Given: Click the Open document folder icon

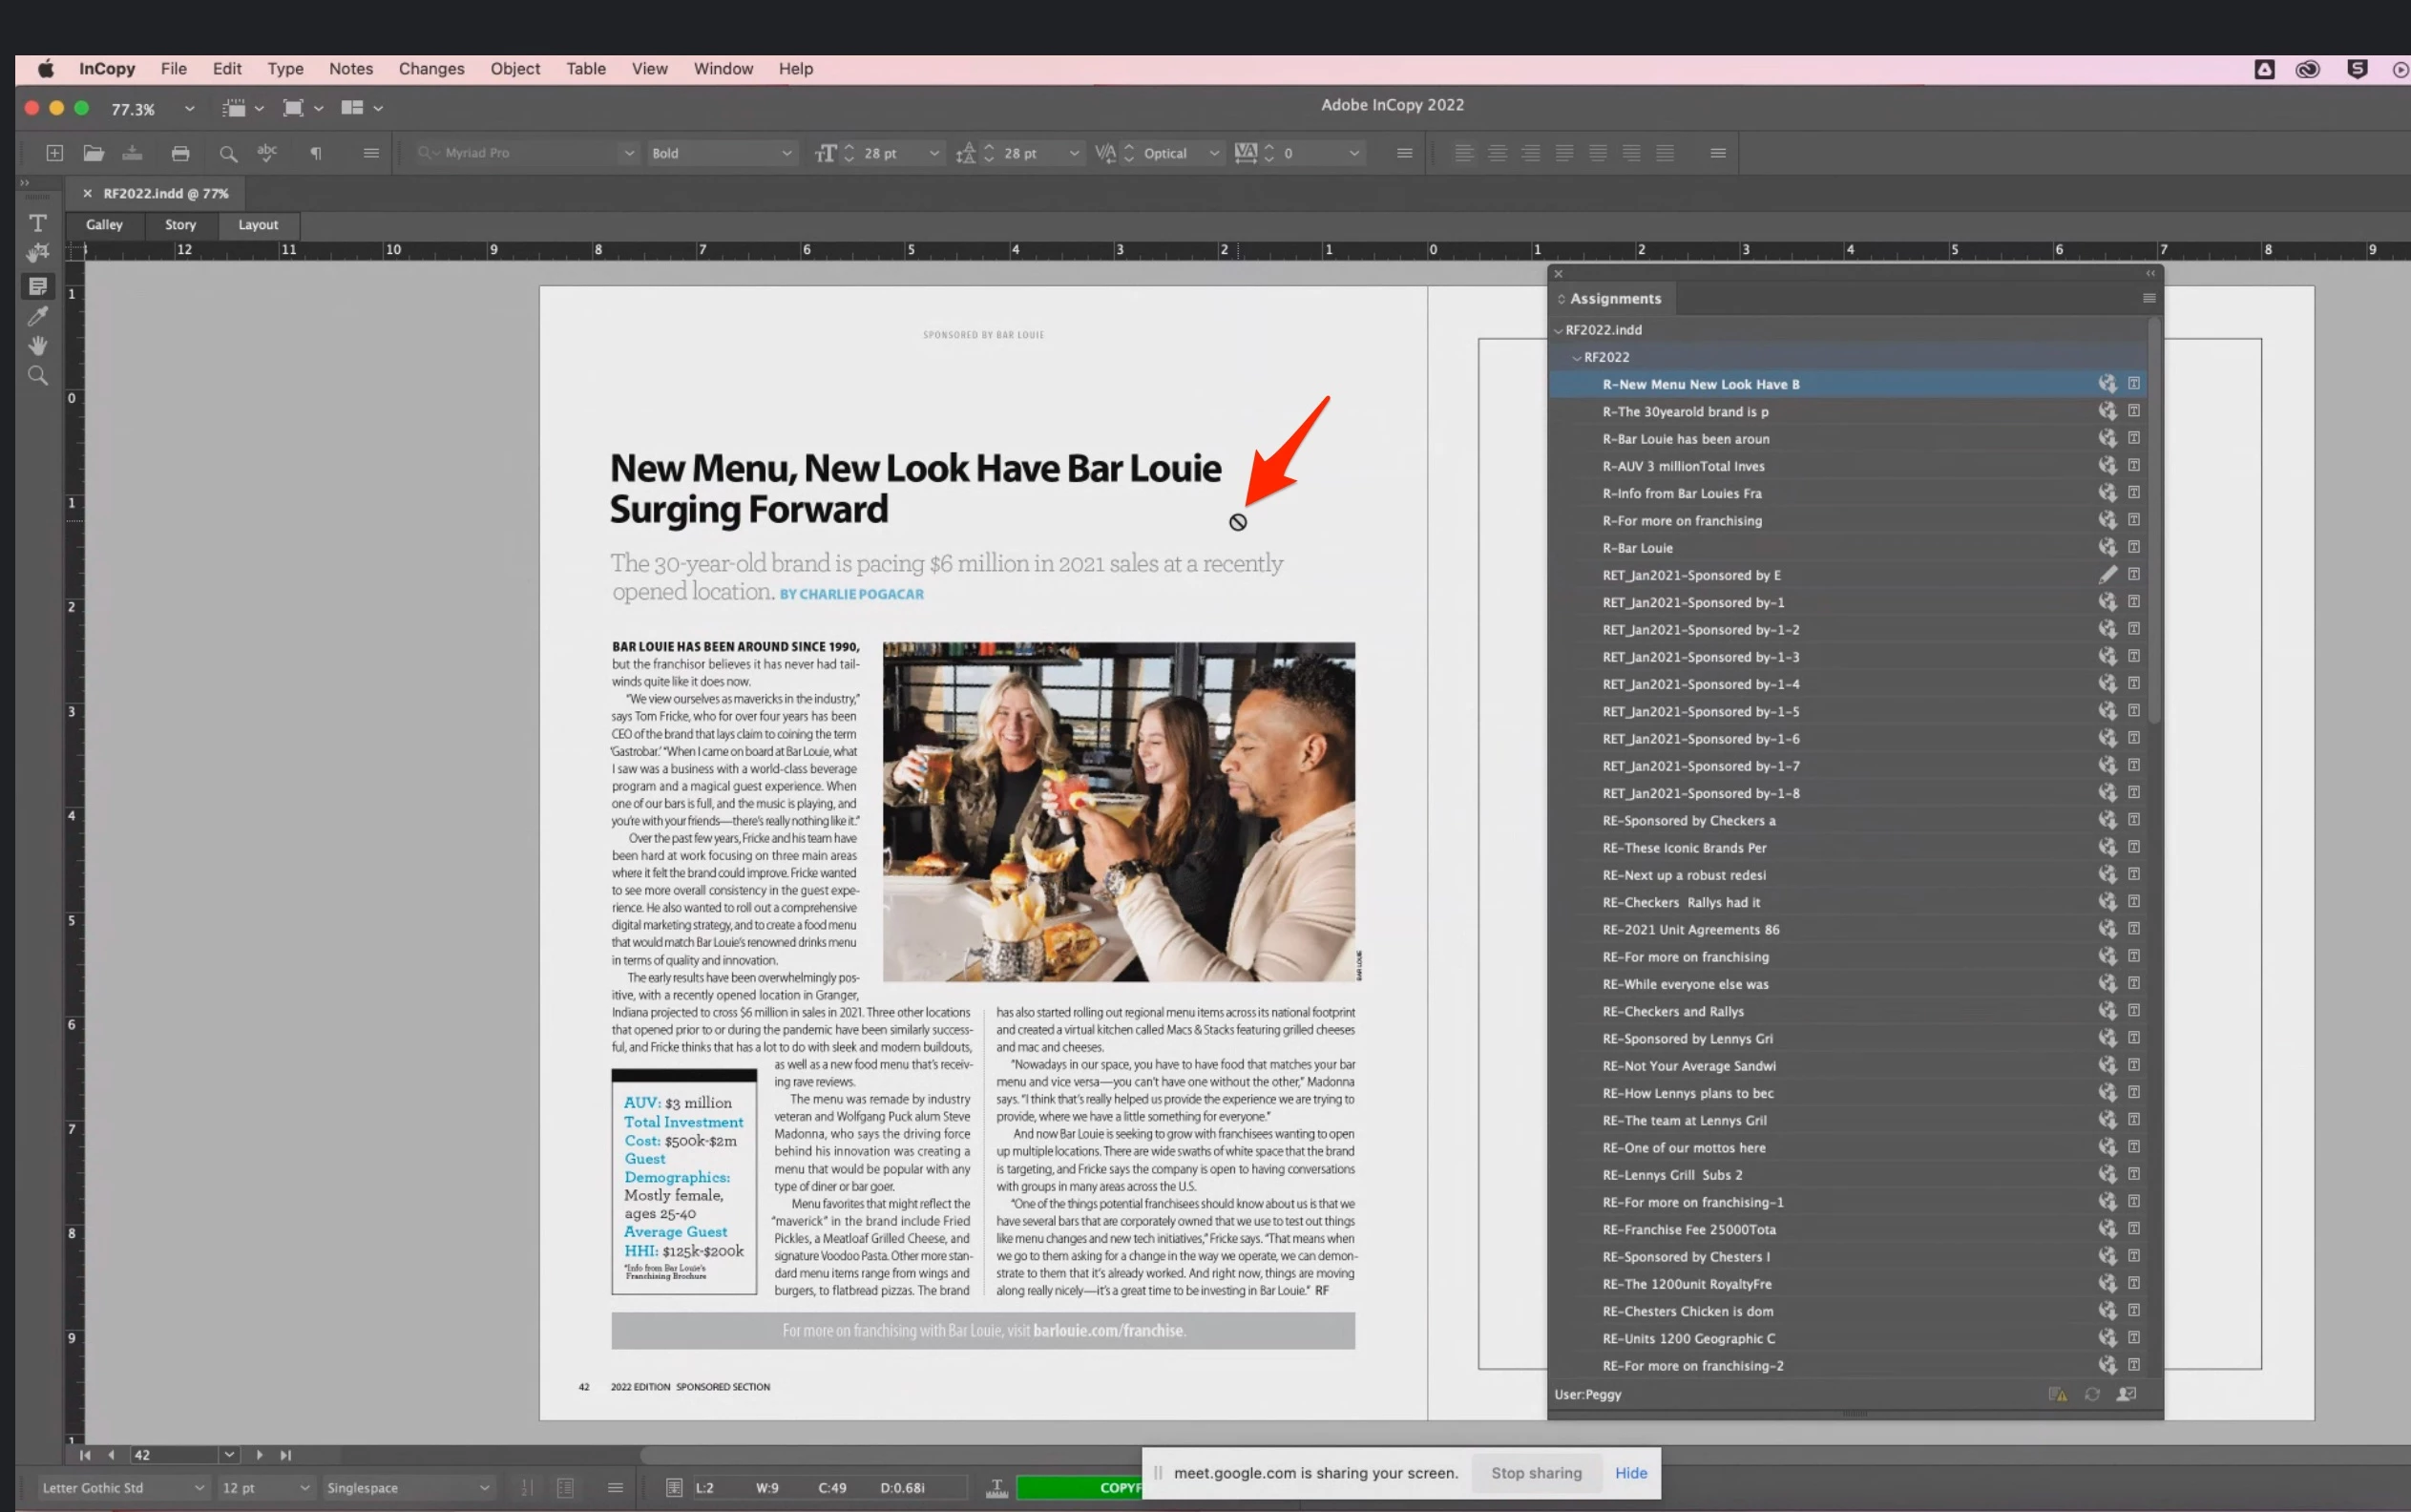Looking at the screenshot, I should pos(93,153).
